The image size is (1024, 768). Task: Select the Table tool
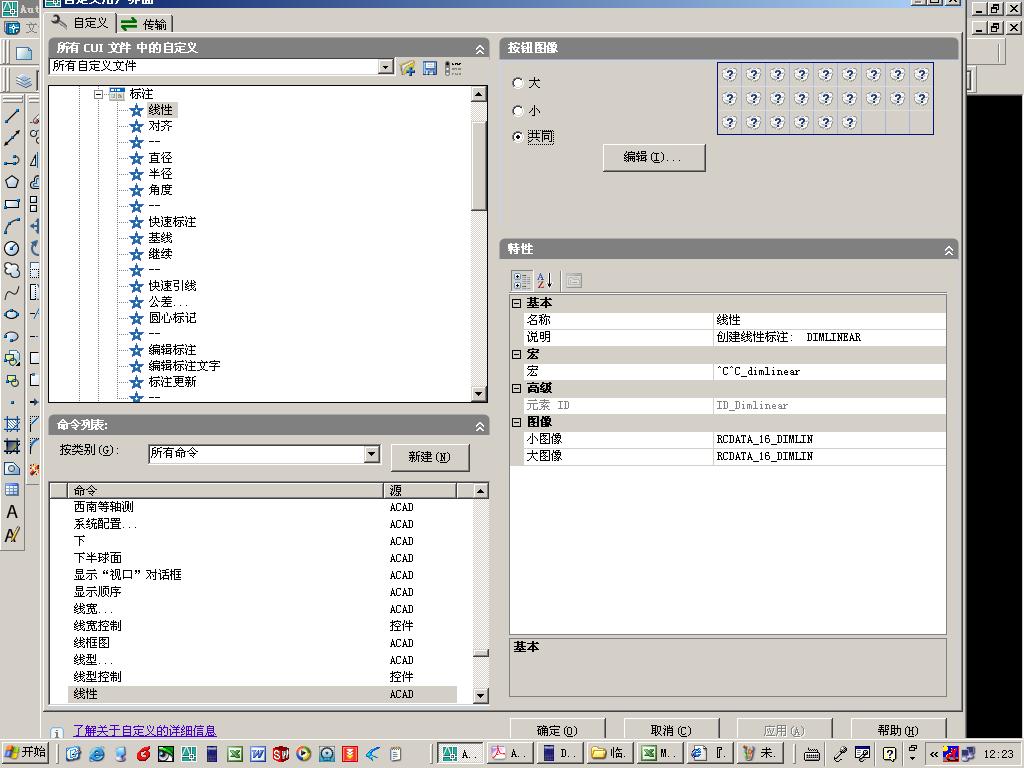pos(12,490)
